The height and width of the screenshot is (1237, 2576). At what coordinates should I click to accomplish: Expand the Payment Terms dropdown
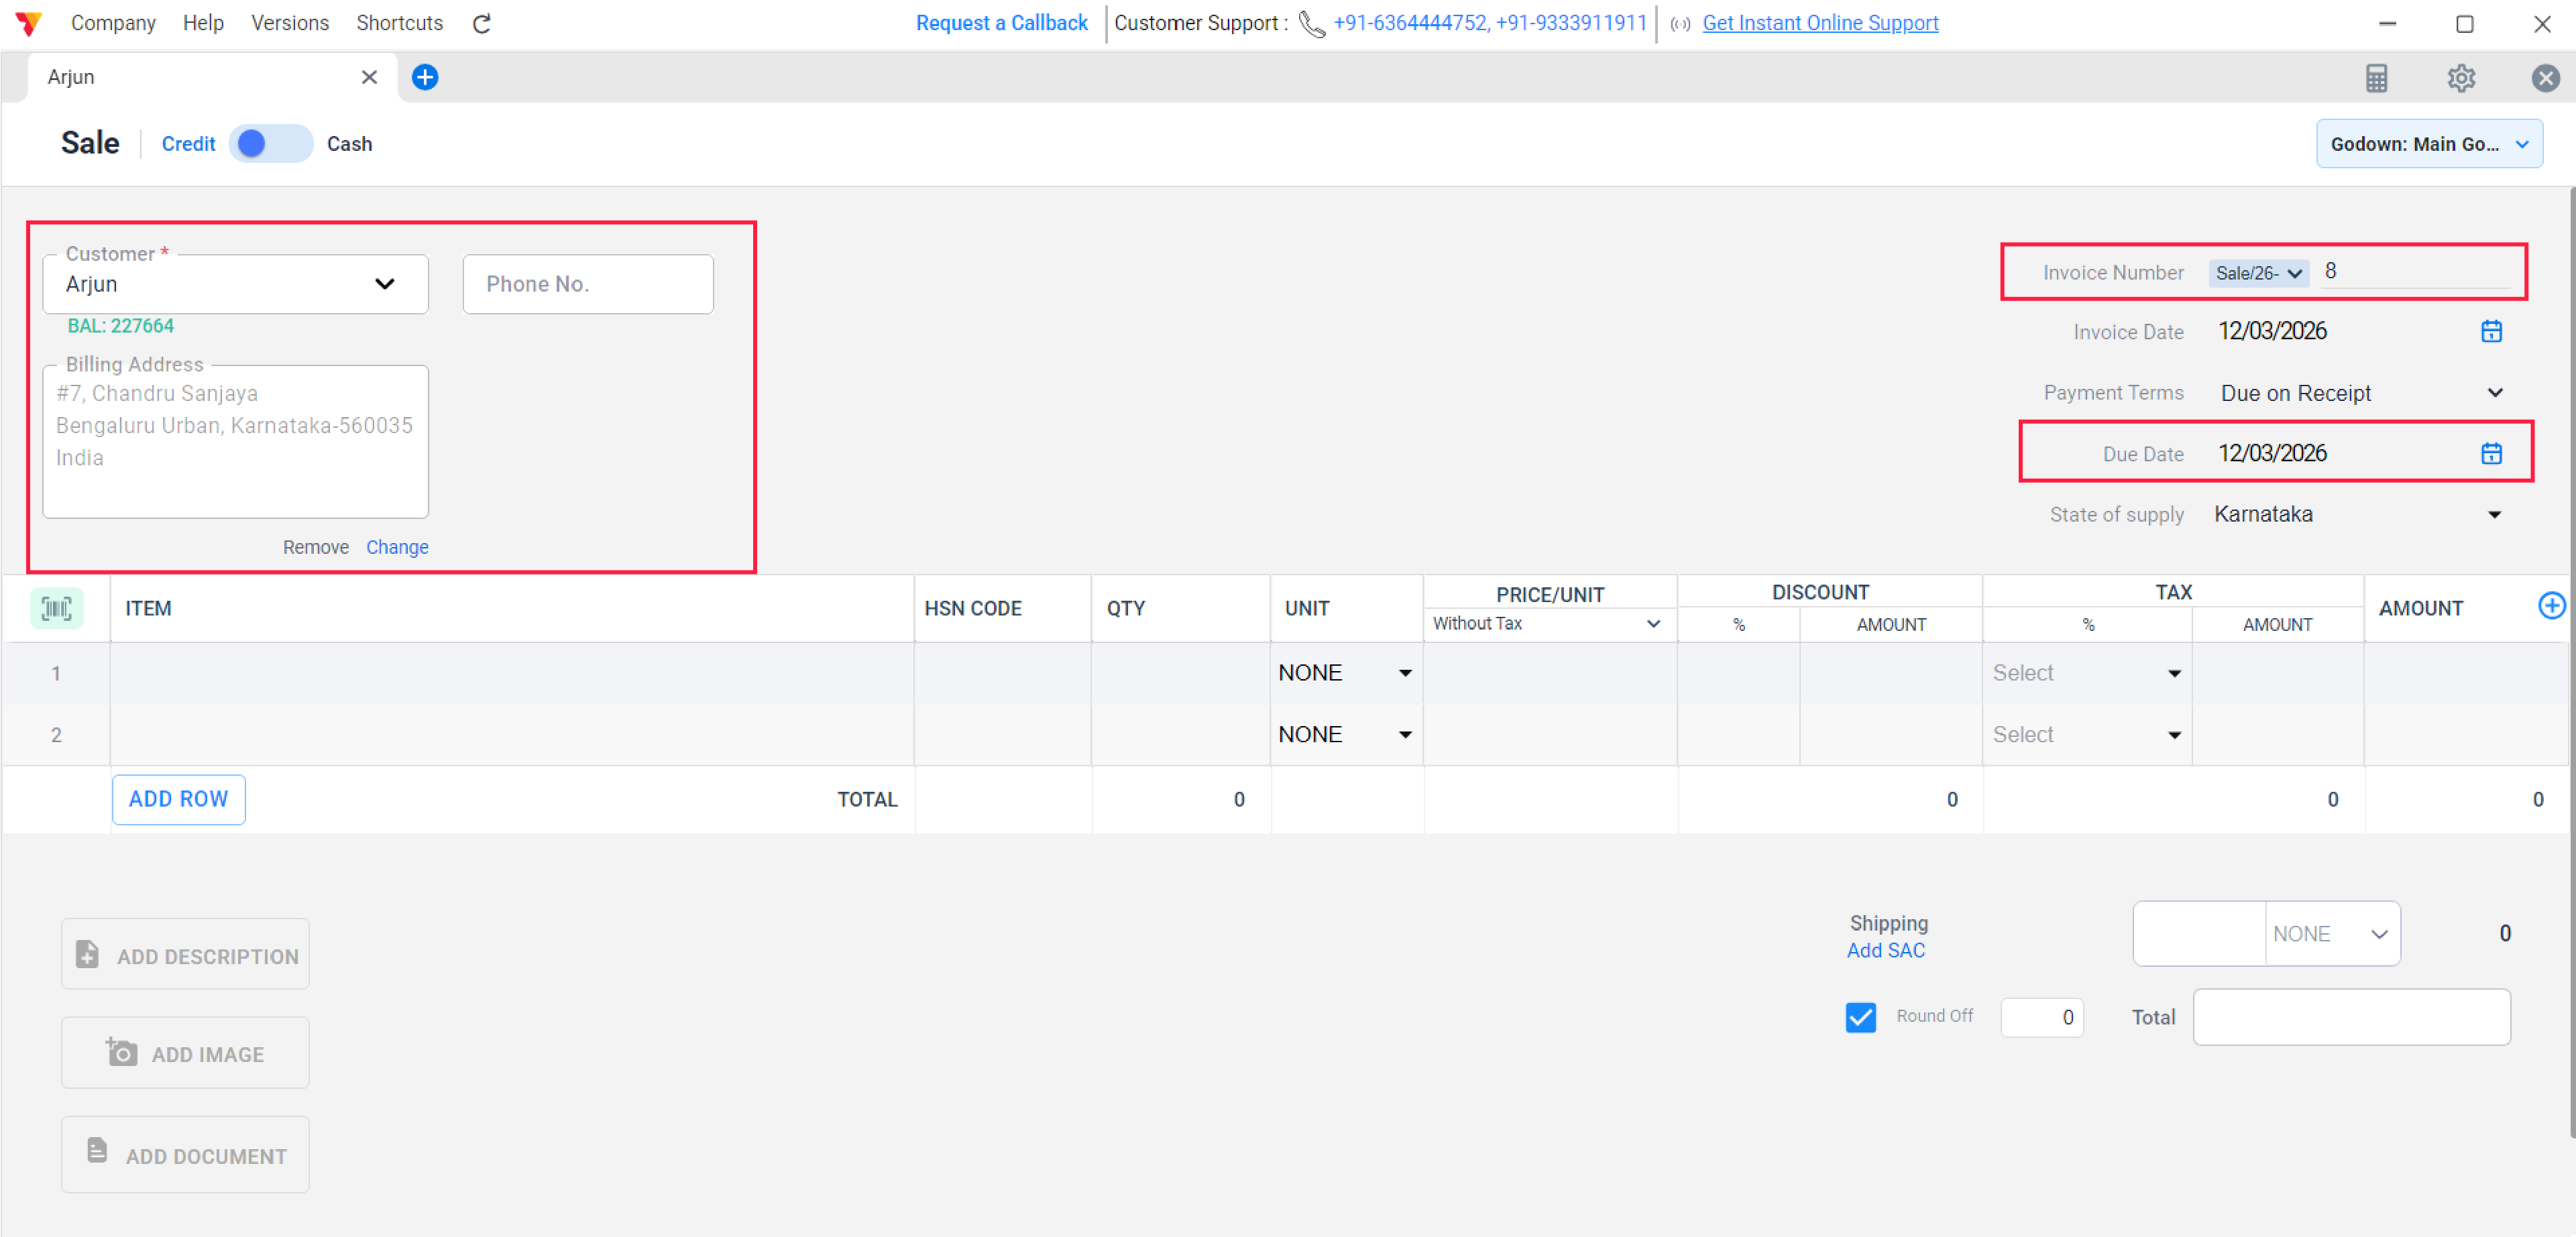(x=2495, y=392)
